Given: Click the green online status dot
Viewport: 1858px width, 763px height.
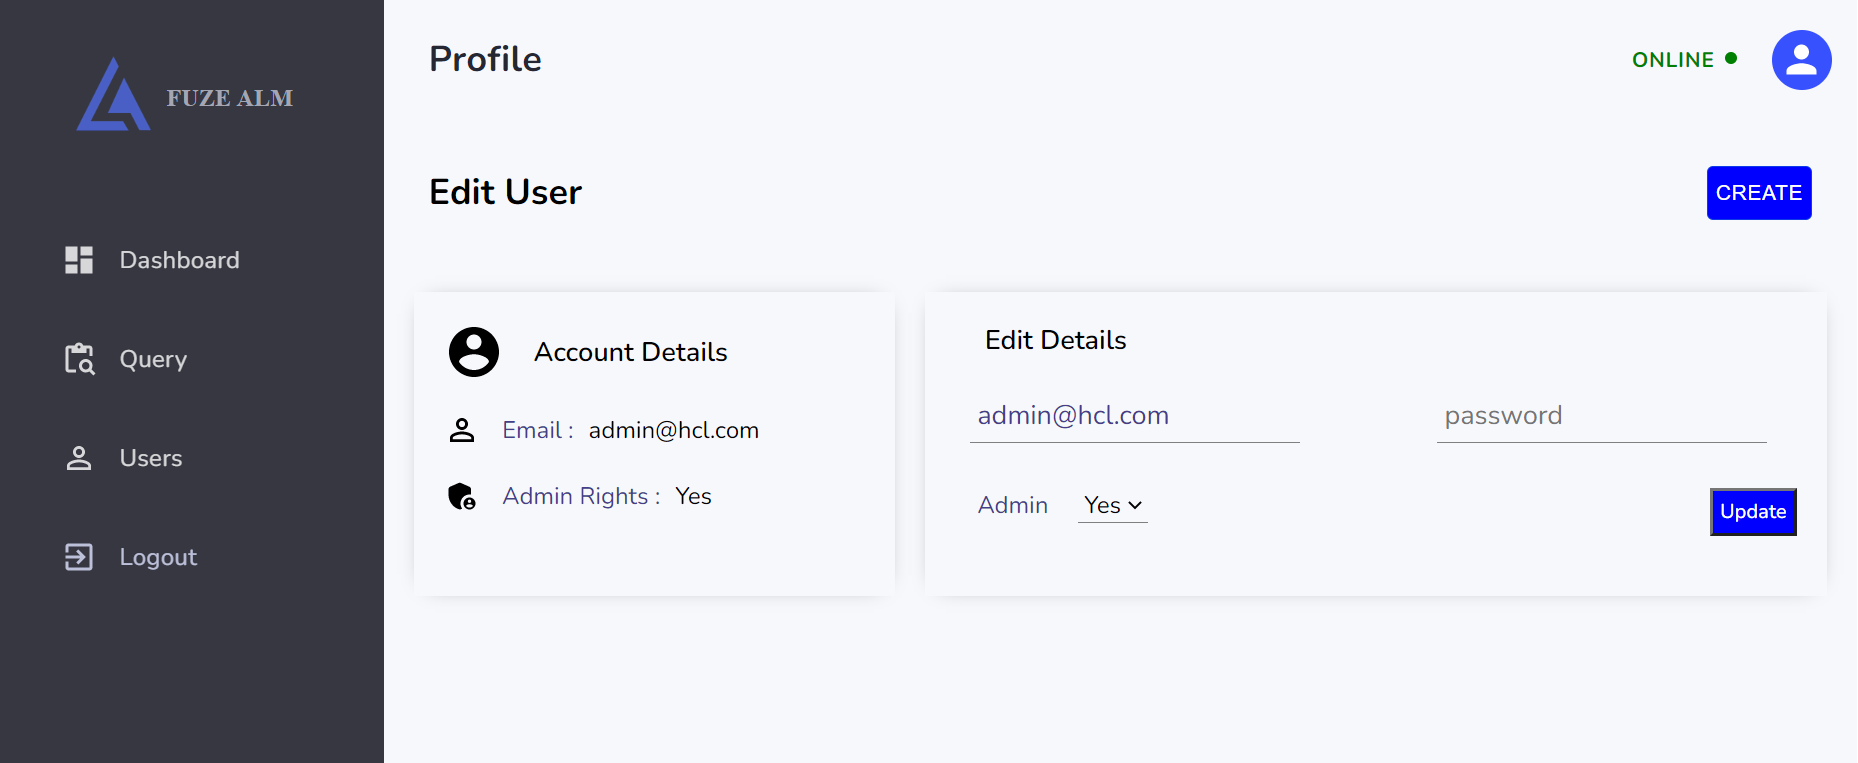Looking at the screenshot, I should click(x=1731, y=59).
